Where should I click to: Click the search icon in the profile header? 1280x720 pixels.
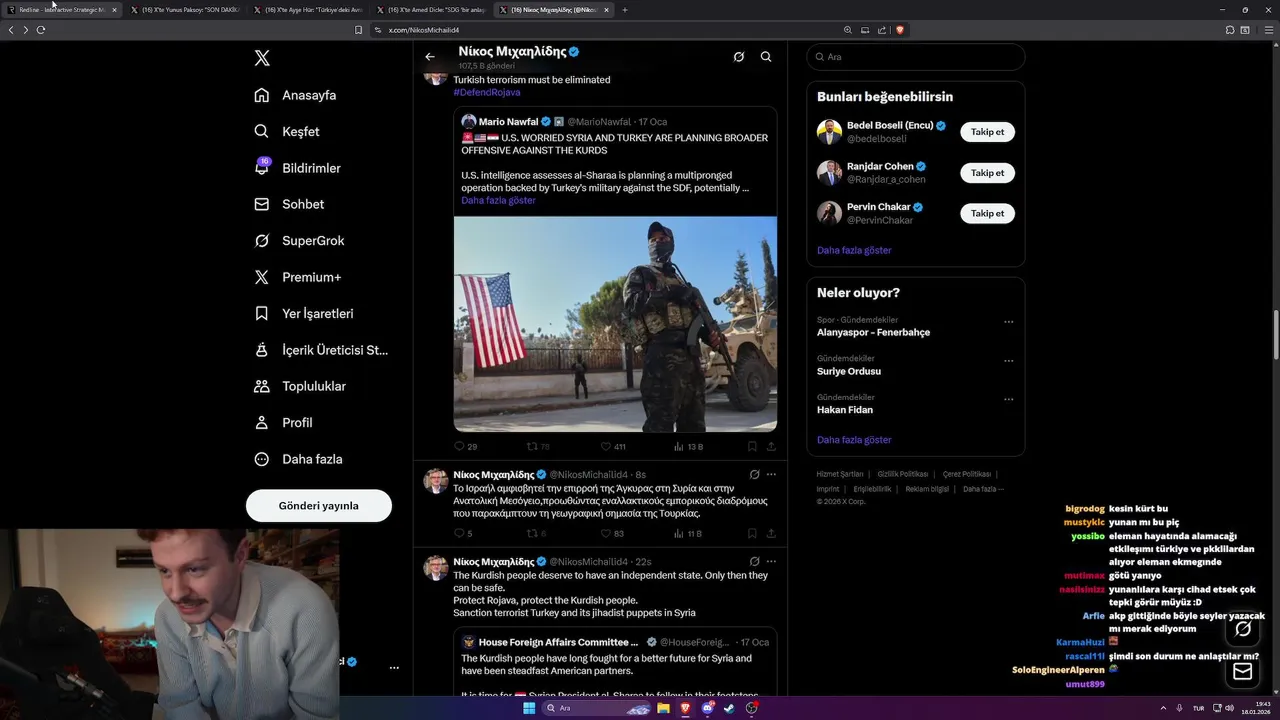point(766,57)
